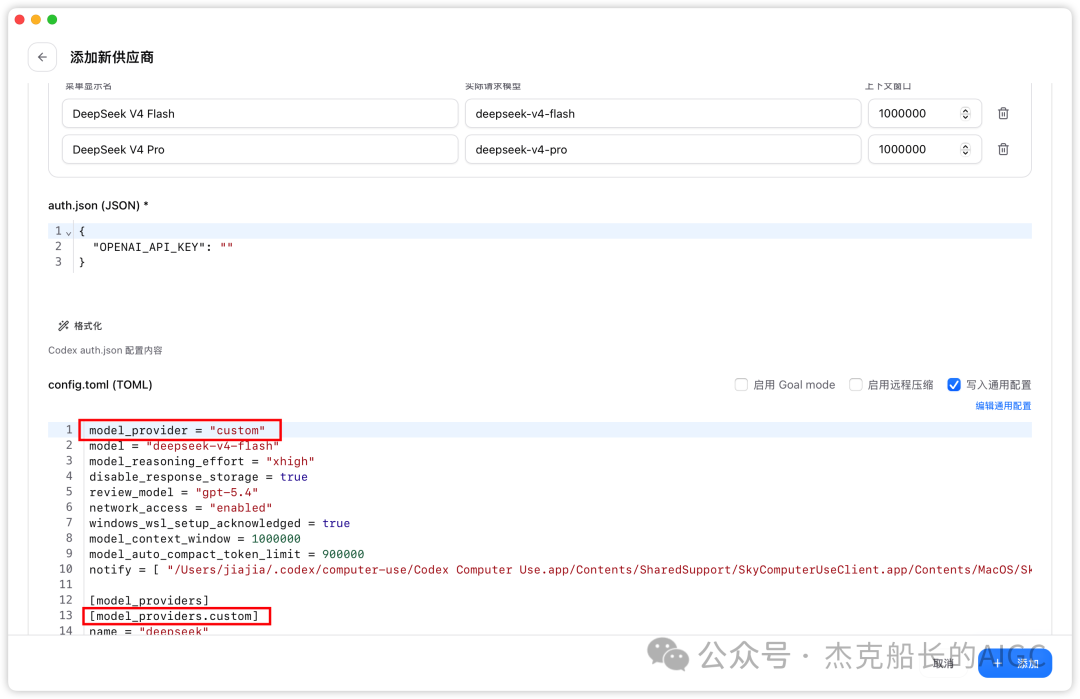Click the model = "deepseek-v4-flash" line
Screen dimensions: 1080x699
184,446
